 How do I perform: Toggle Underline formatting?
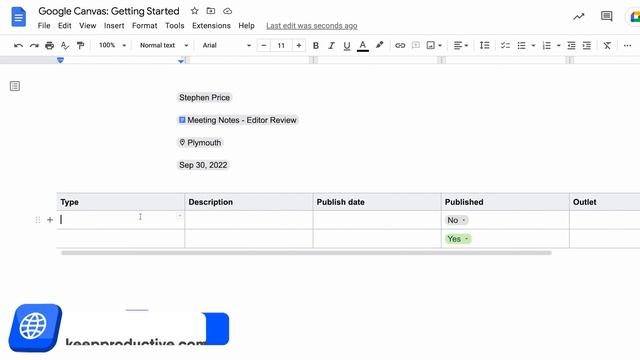(x=347, y=46)
